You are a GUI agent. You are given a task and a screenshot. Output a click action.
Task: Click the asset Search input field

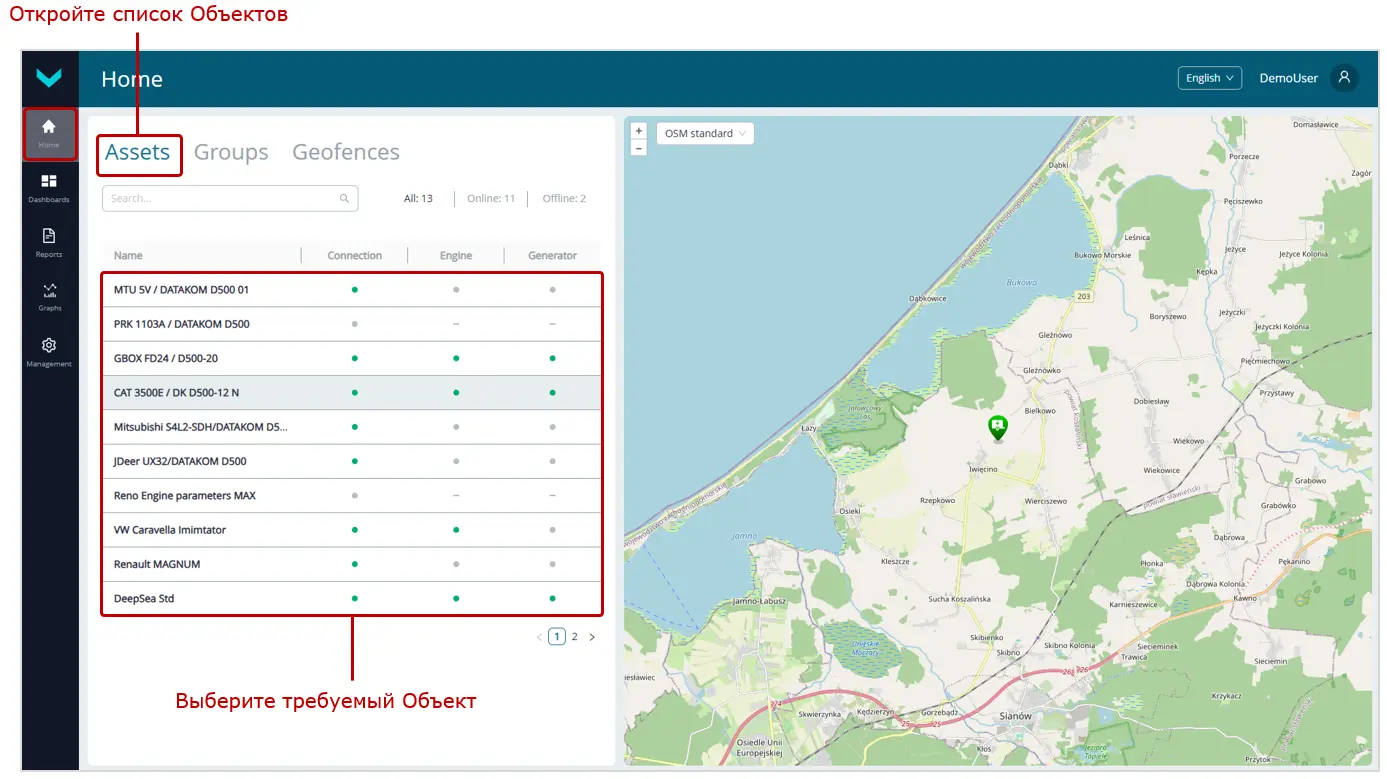pos(220,199)
